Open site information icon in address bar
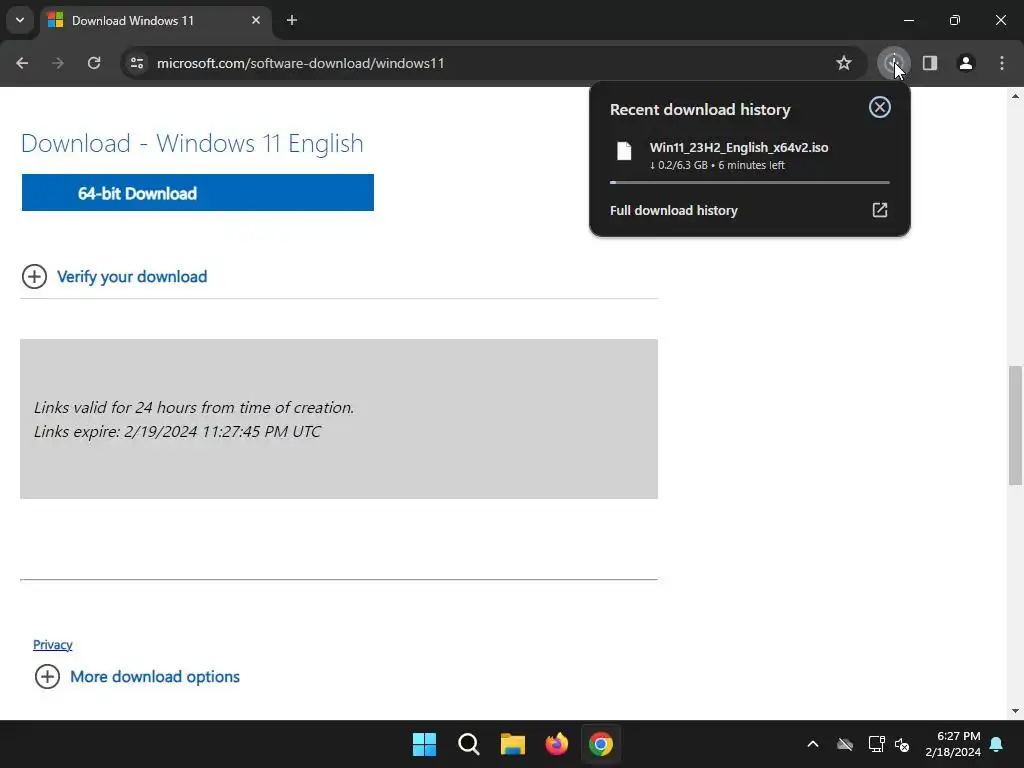The image size is (1024, 768). tap(137, 63)
